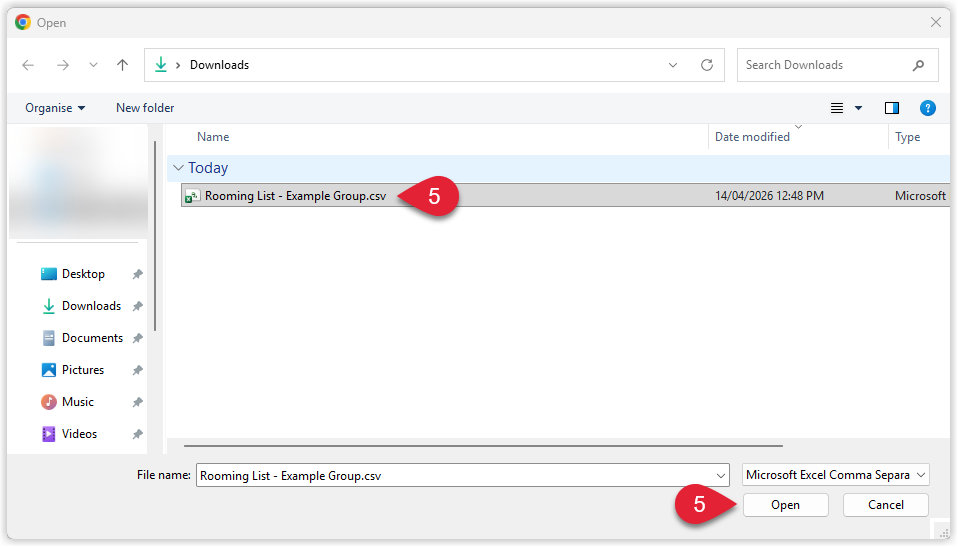
Task: Expand the File name dropdown arrow
Action: point(721,475)
